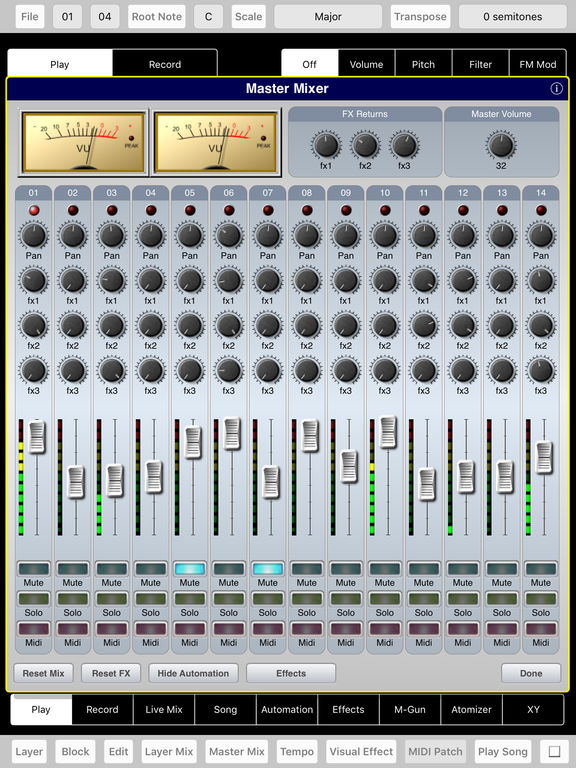The image size is (576, 768).
Task: Click the channel 09 volume fader
Action: 349,466
